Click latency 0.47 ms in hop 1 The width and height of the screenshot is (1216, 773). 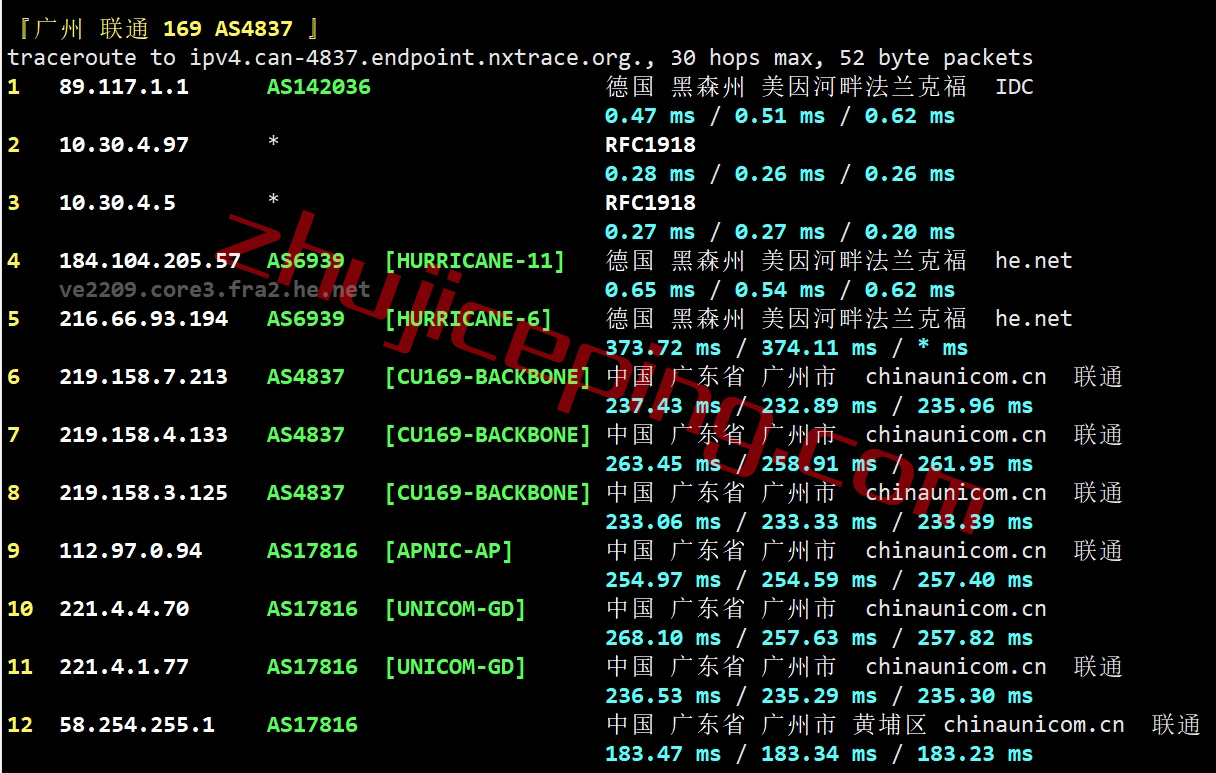[650, 116]
